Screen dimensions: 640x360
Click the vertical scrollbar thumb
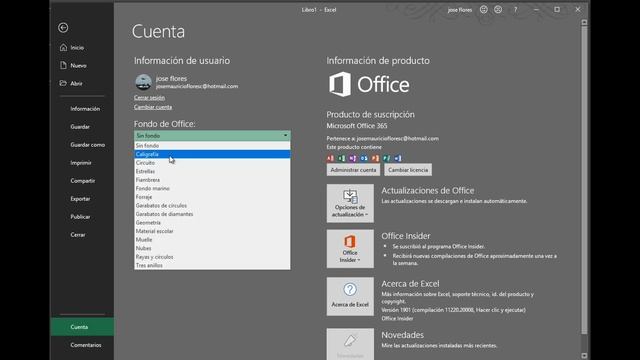click(584, 180)
